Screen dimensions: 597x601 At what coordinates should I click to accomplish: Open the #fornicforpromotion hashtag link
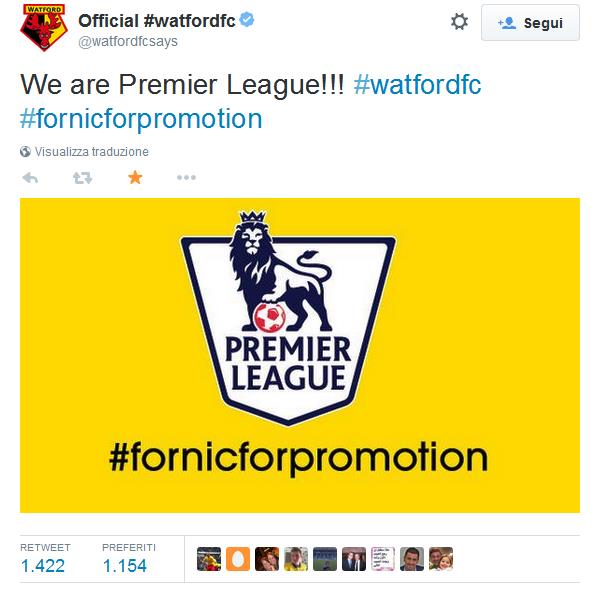pos(141,119)
